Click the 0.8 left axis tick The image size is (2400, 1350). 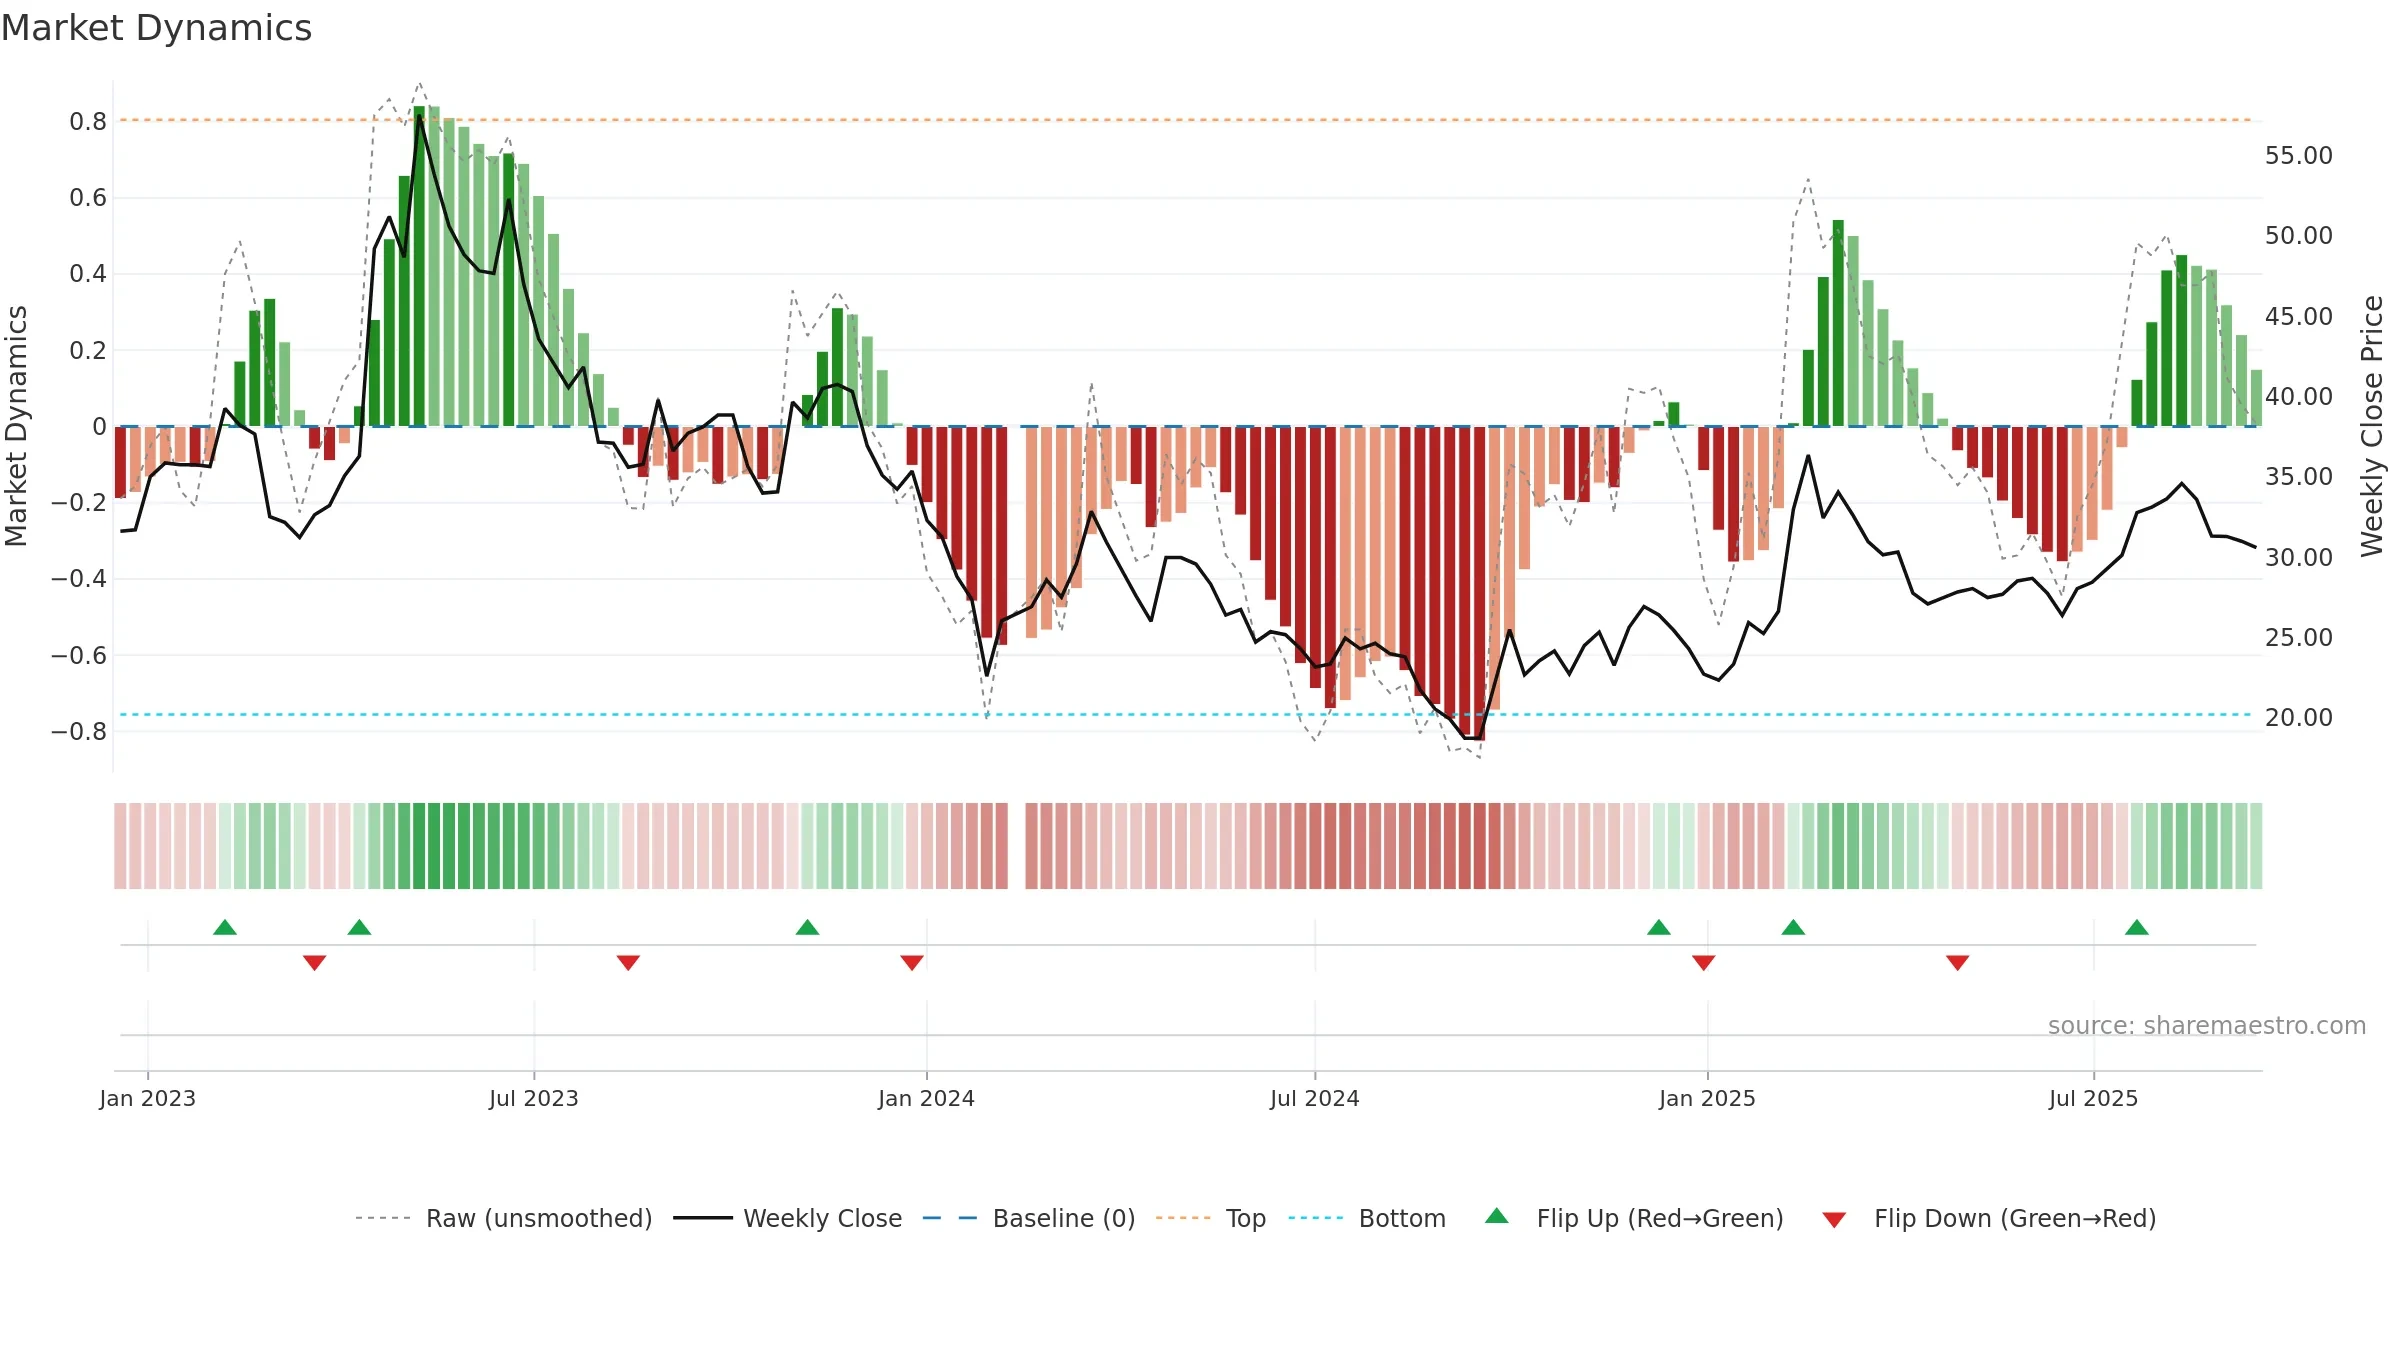click(x=88, y=122)
